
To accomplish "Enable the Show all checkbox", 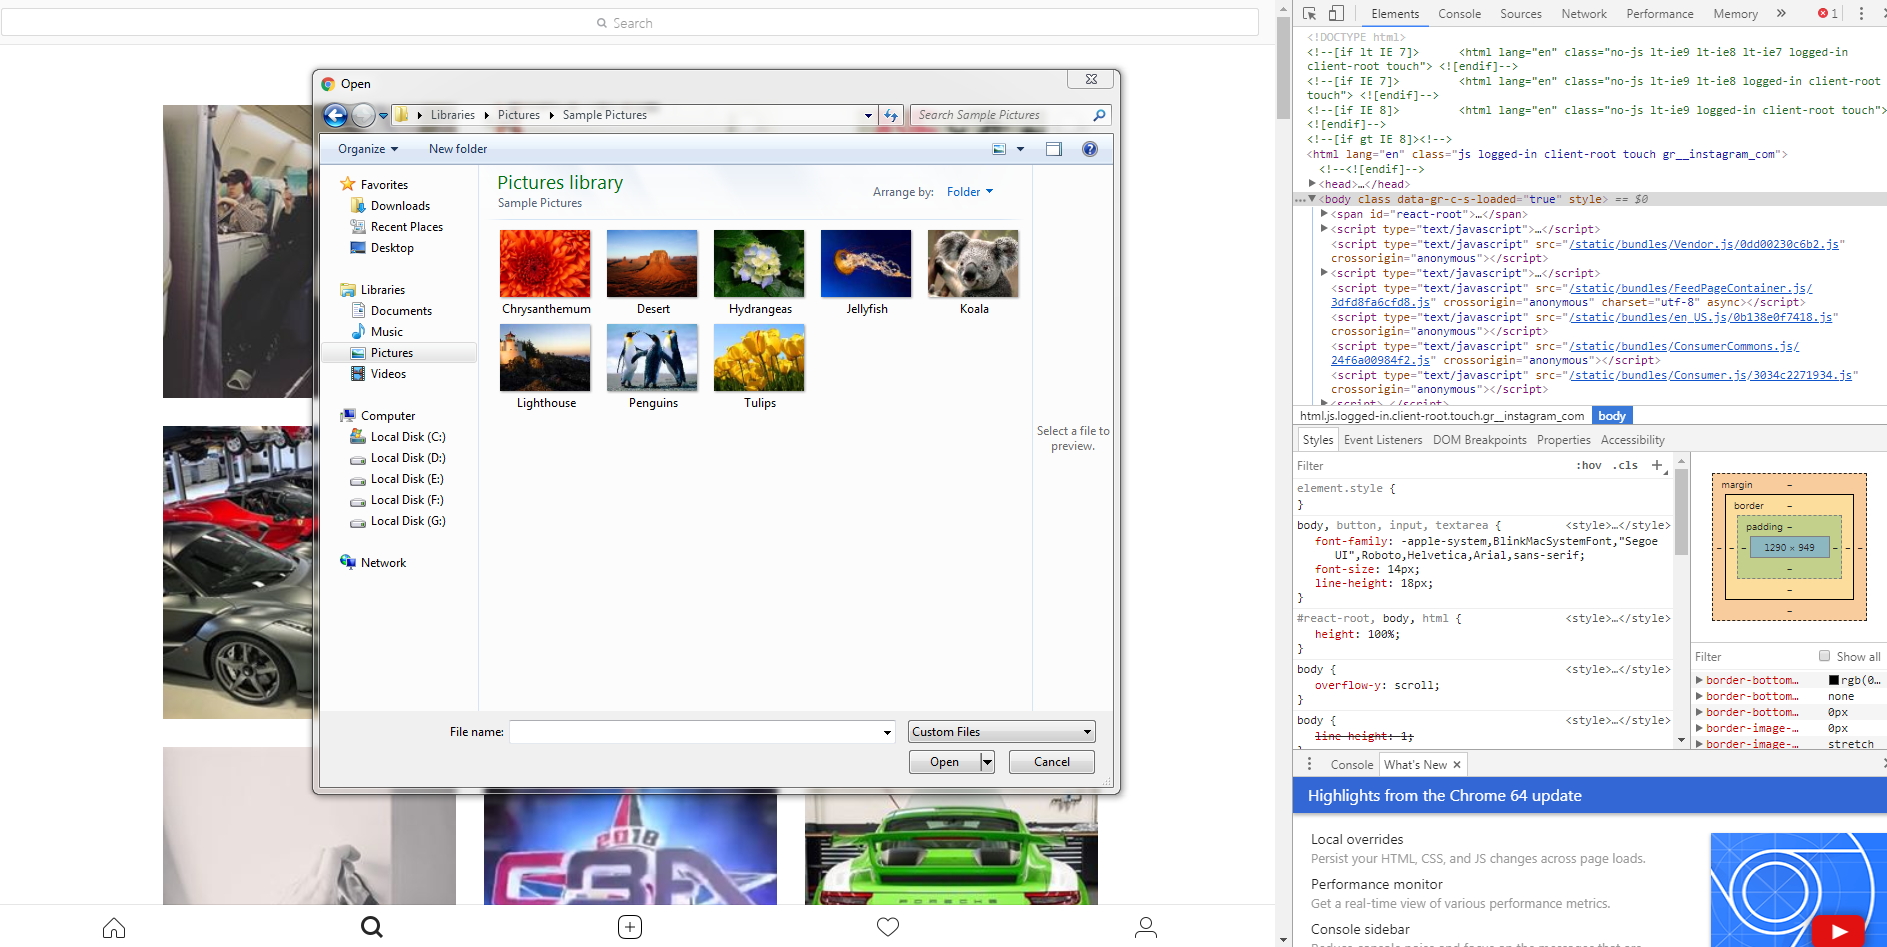I will click(1824, 656).
